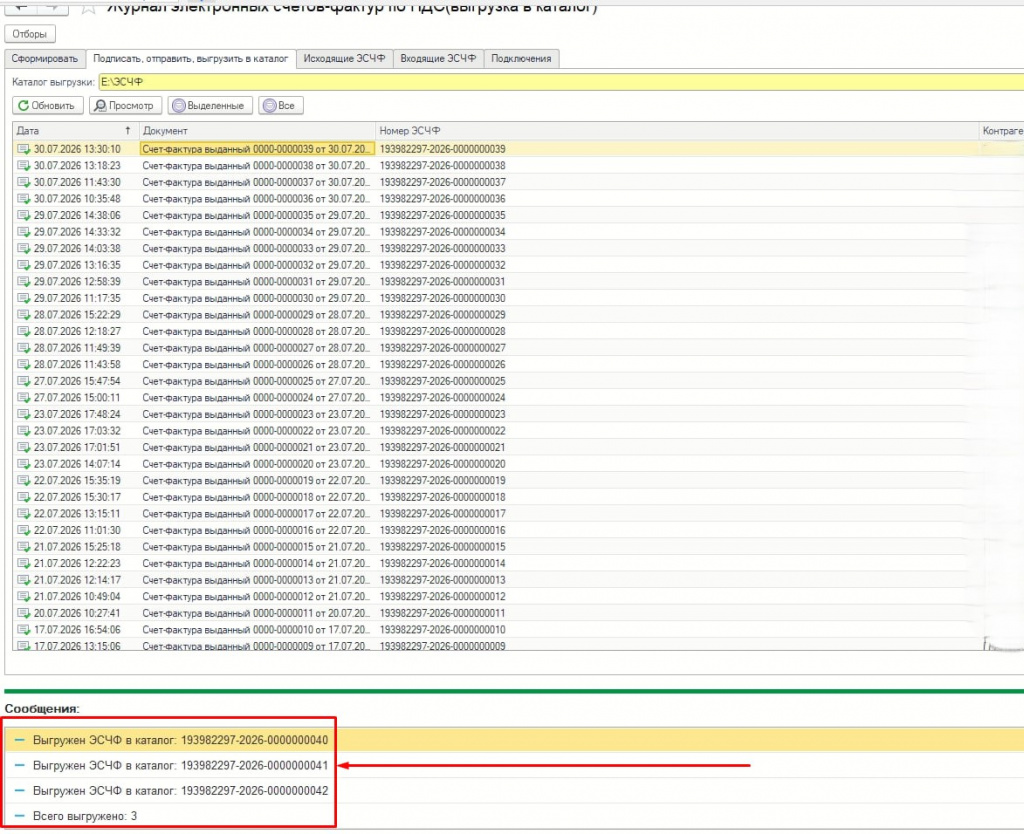This screenshot has width=1024, height=834.
Task: Click ЭСЧФ number 193982297-2026-0000000038
Action: pos(443,166)
